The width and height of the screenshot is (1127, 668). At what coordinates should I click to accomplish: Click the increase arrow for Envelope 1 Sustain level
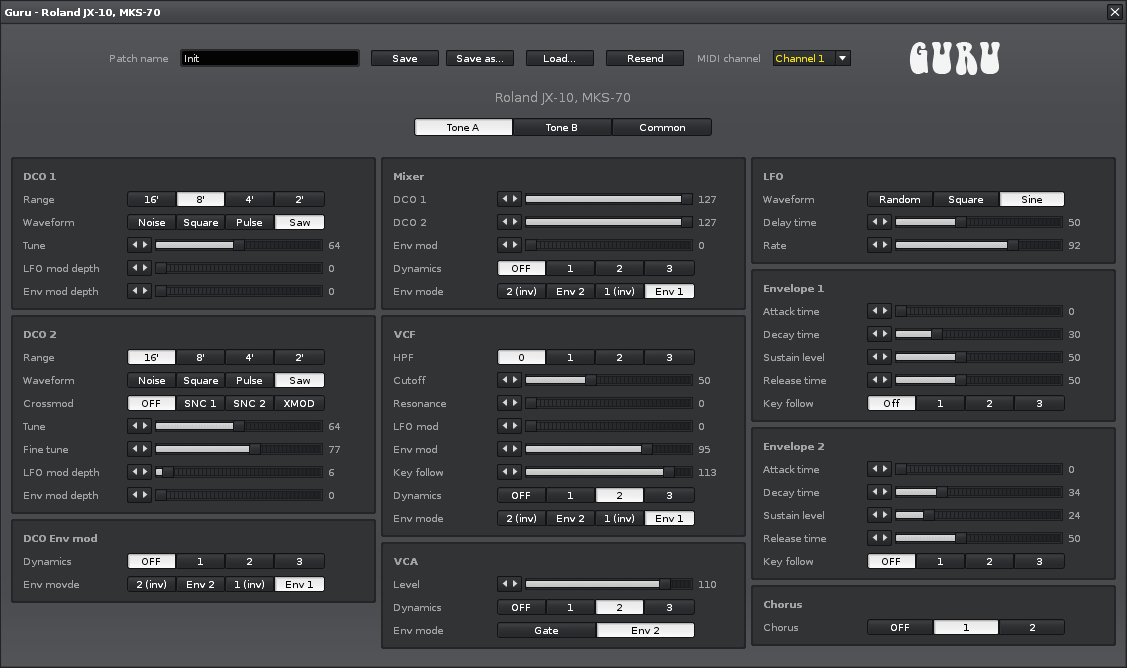point(886,357)
